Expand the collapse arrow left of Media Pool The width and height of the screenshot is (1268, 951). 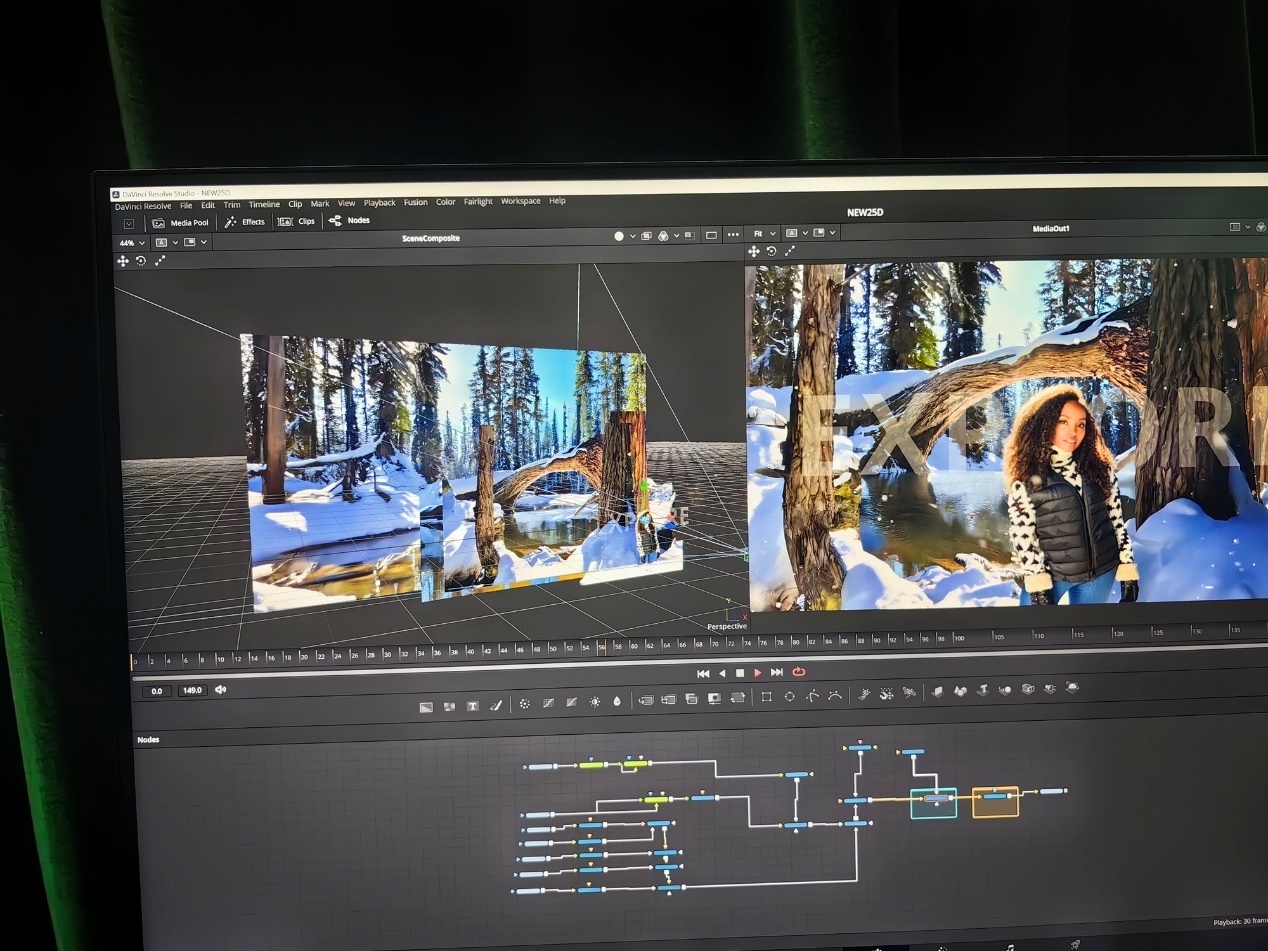(129, 224)
